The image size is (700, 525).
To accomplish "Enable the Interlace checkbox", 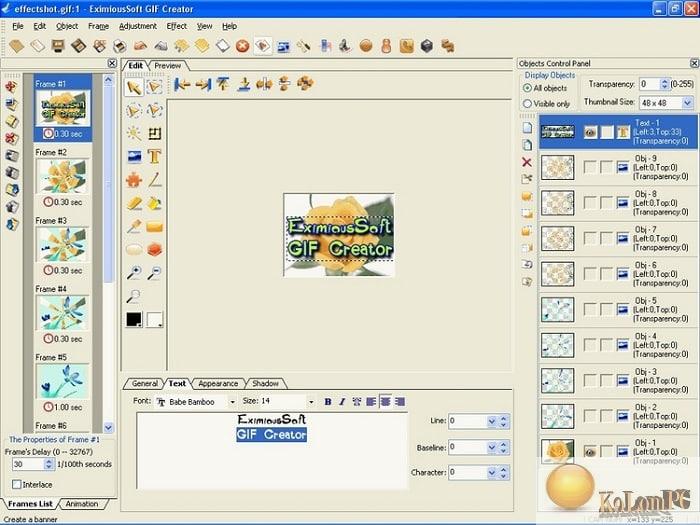I will pyautogui.click(x=17, y=484).
